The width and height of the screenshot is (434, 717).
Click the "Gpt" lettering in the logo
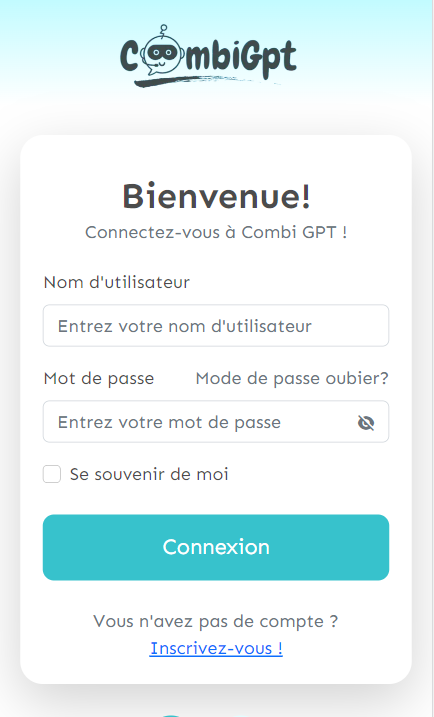coord(269,58)
